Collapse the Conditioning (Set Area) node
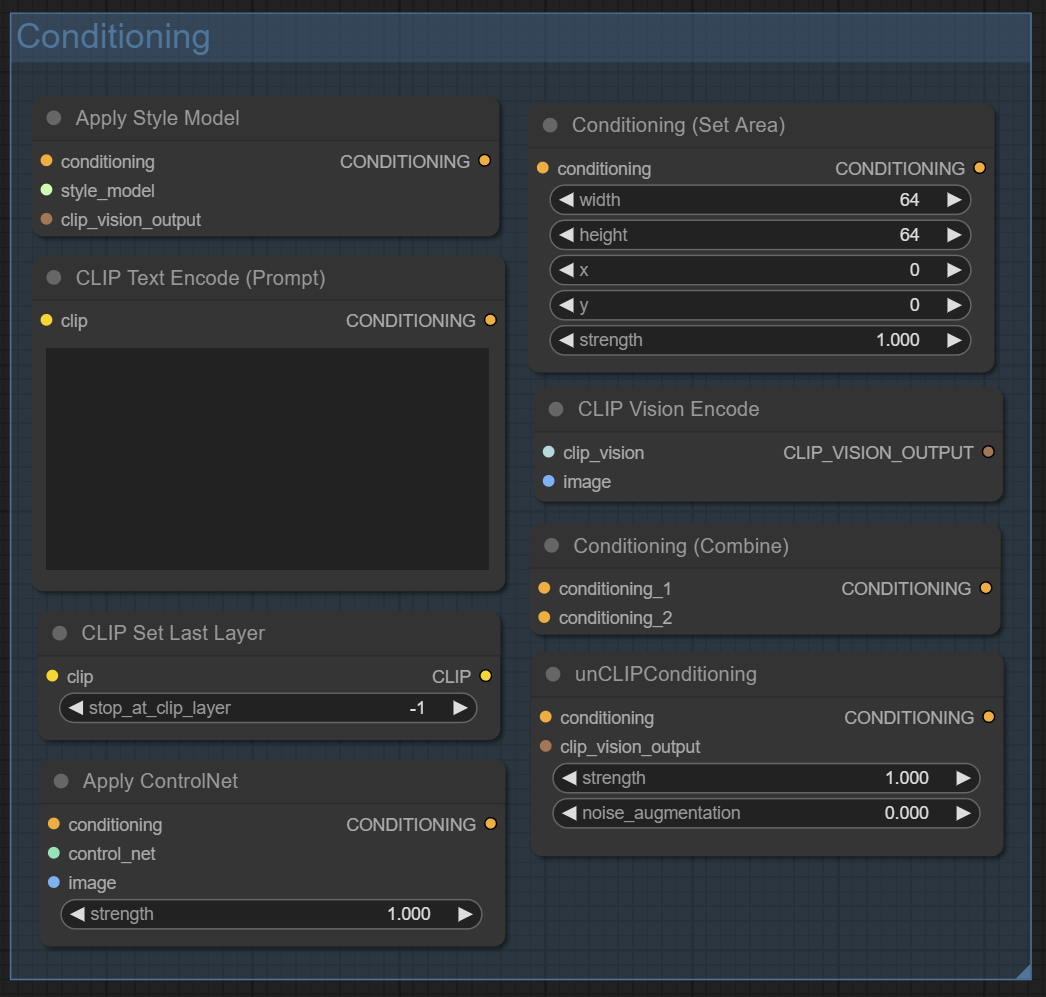This screenshot has width=1046, height=997. coord(550,125)
